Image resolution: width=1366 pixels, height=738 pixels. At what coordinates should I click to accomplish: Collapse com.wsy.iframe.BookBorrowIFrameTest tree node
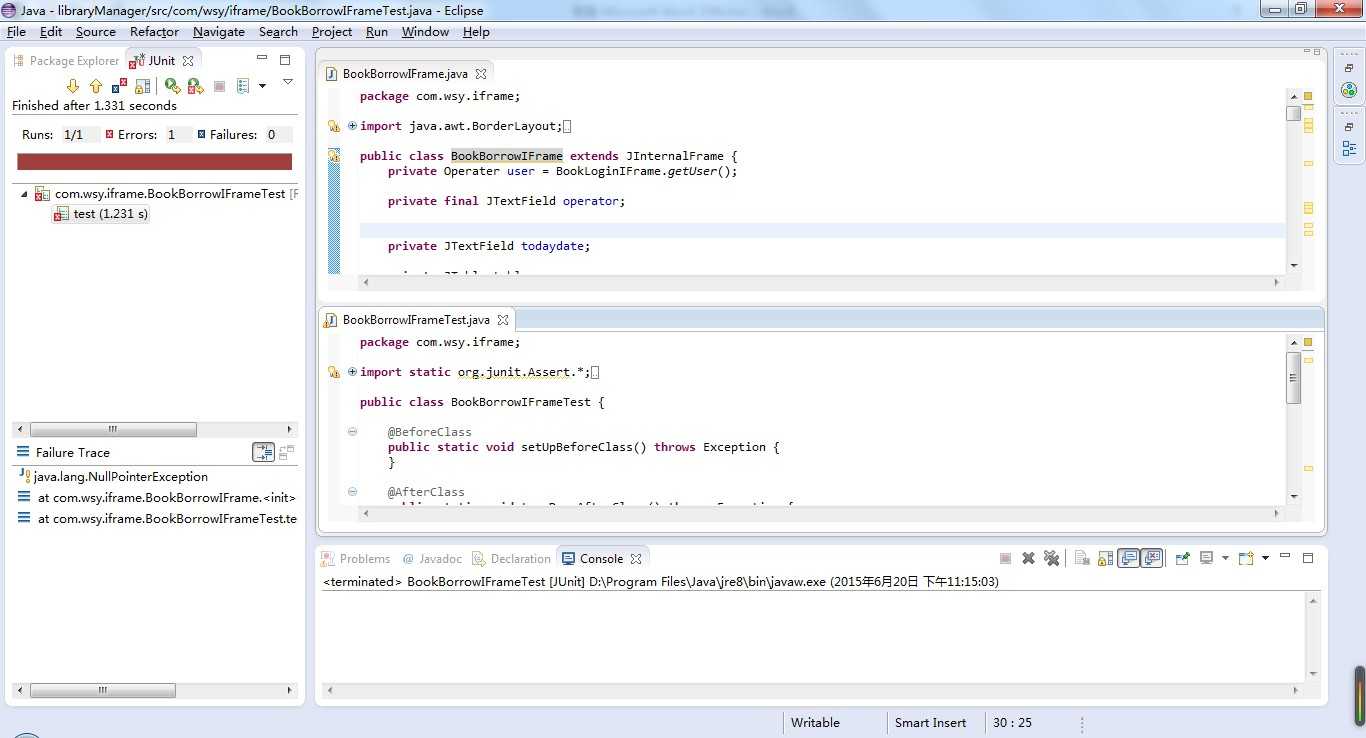(x=24, y=194)
